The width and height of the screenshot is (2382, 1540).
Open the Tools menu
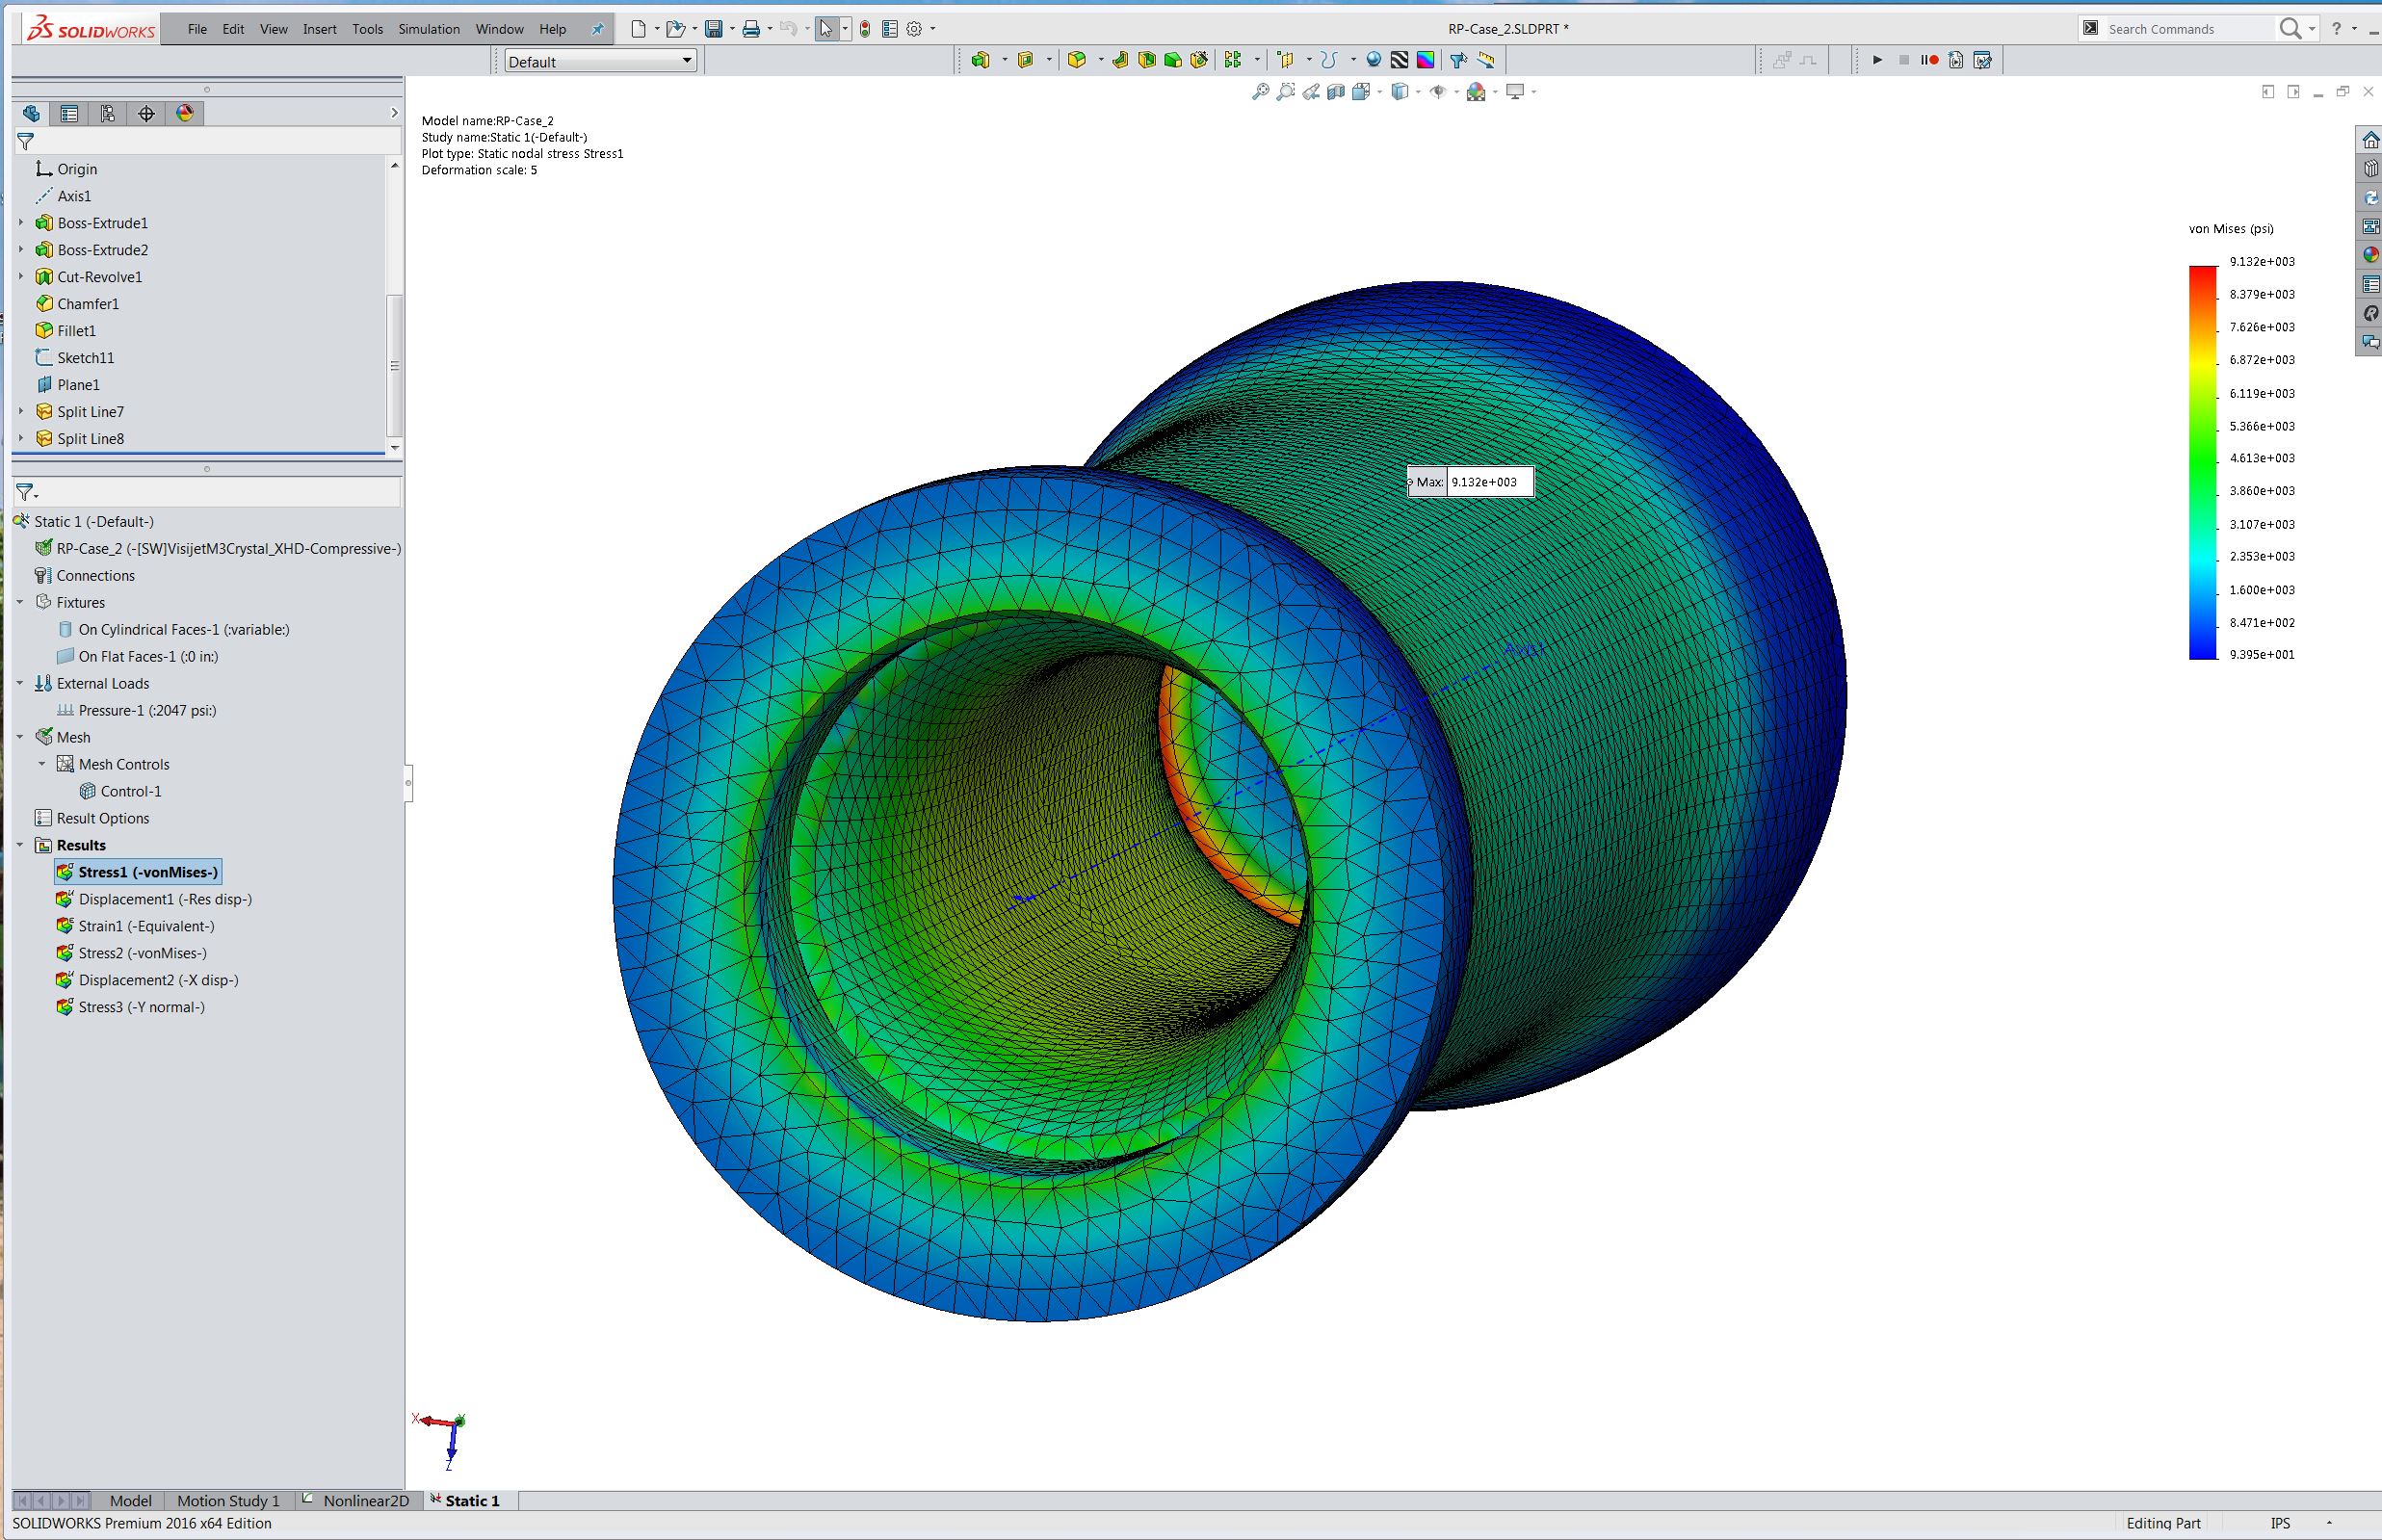click(x=367, y=29)
